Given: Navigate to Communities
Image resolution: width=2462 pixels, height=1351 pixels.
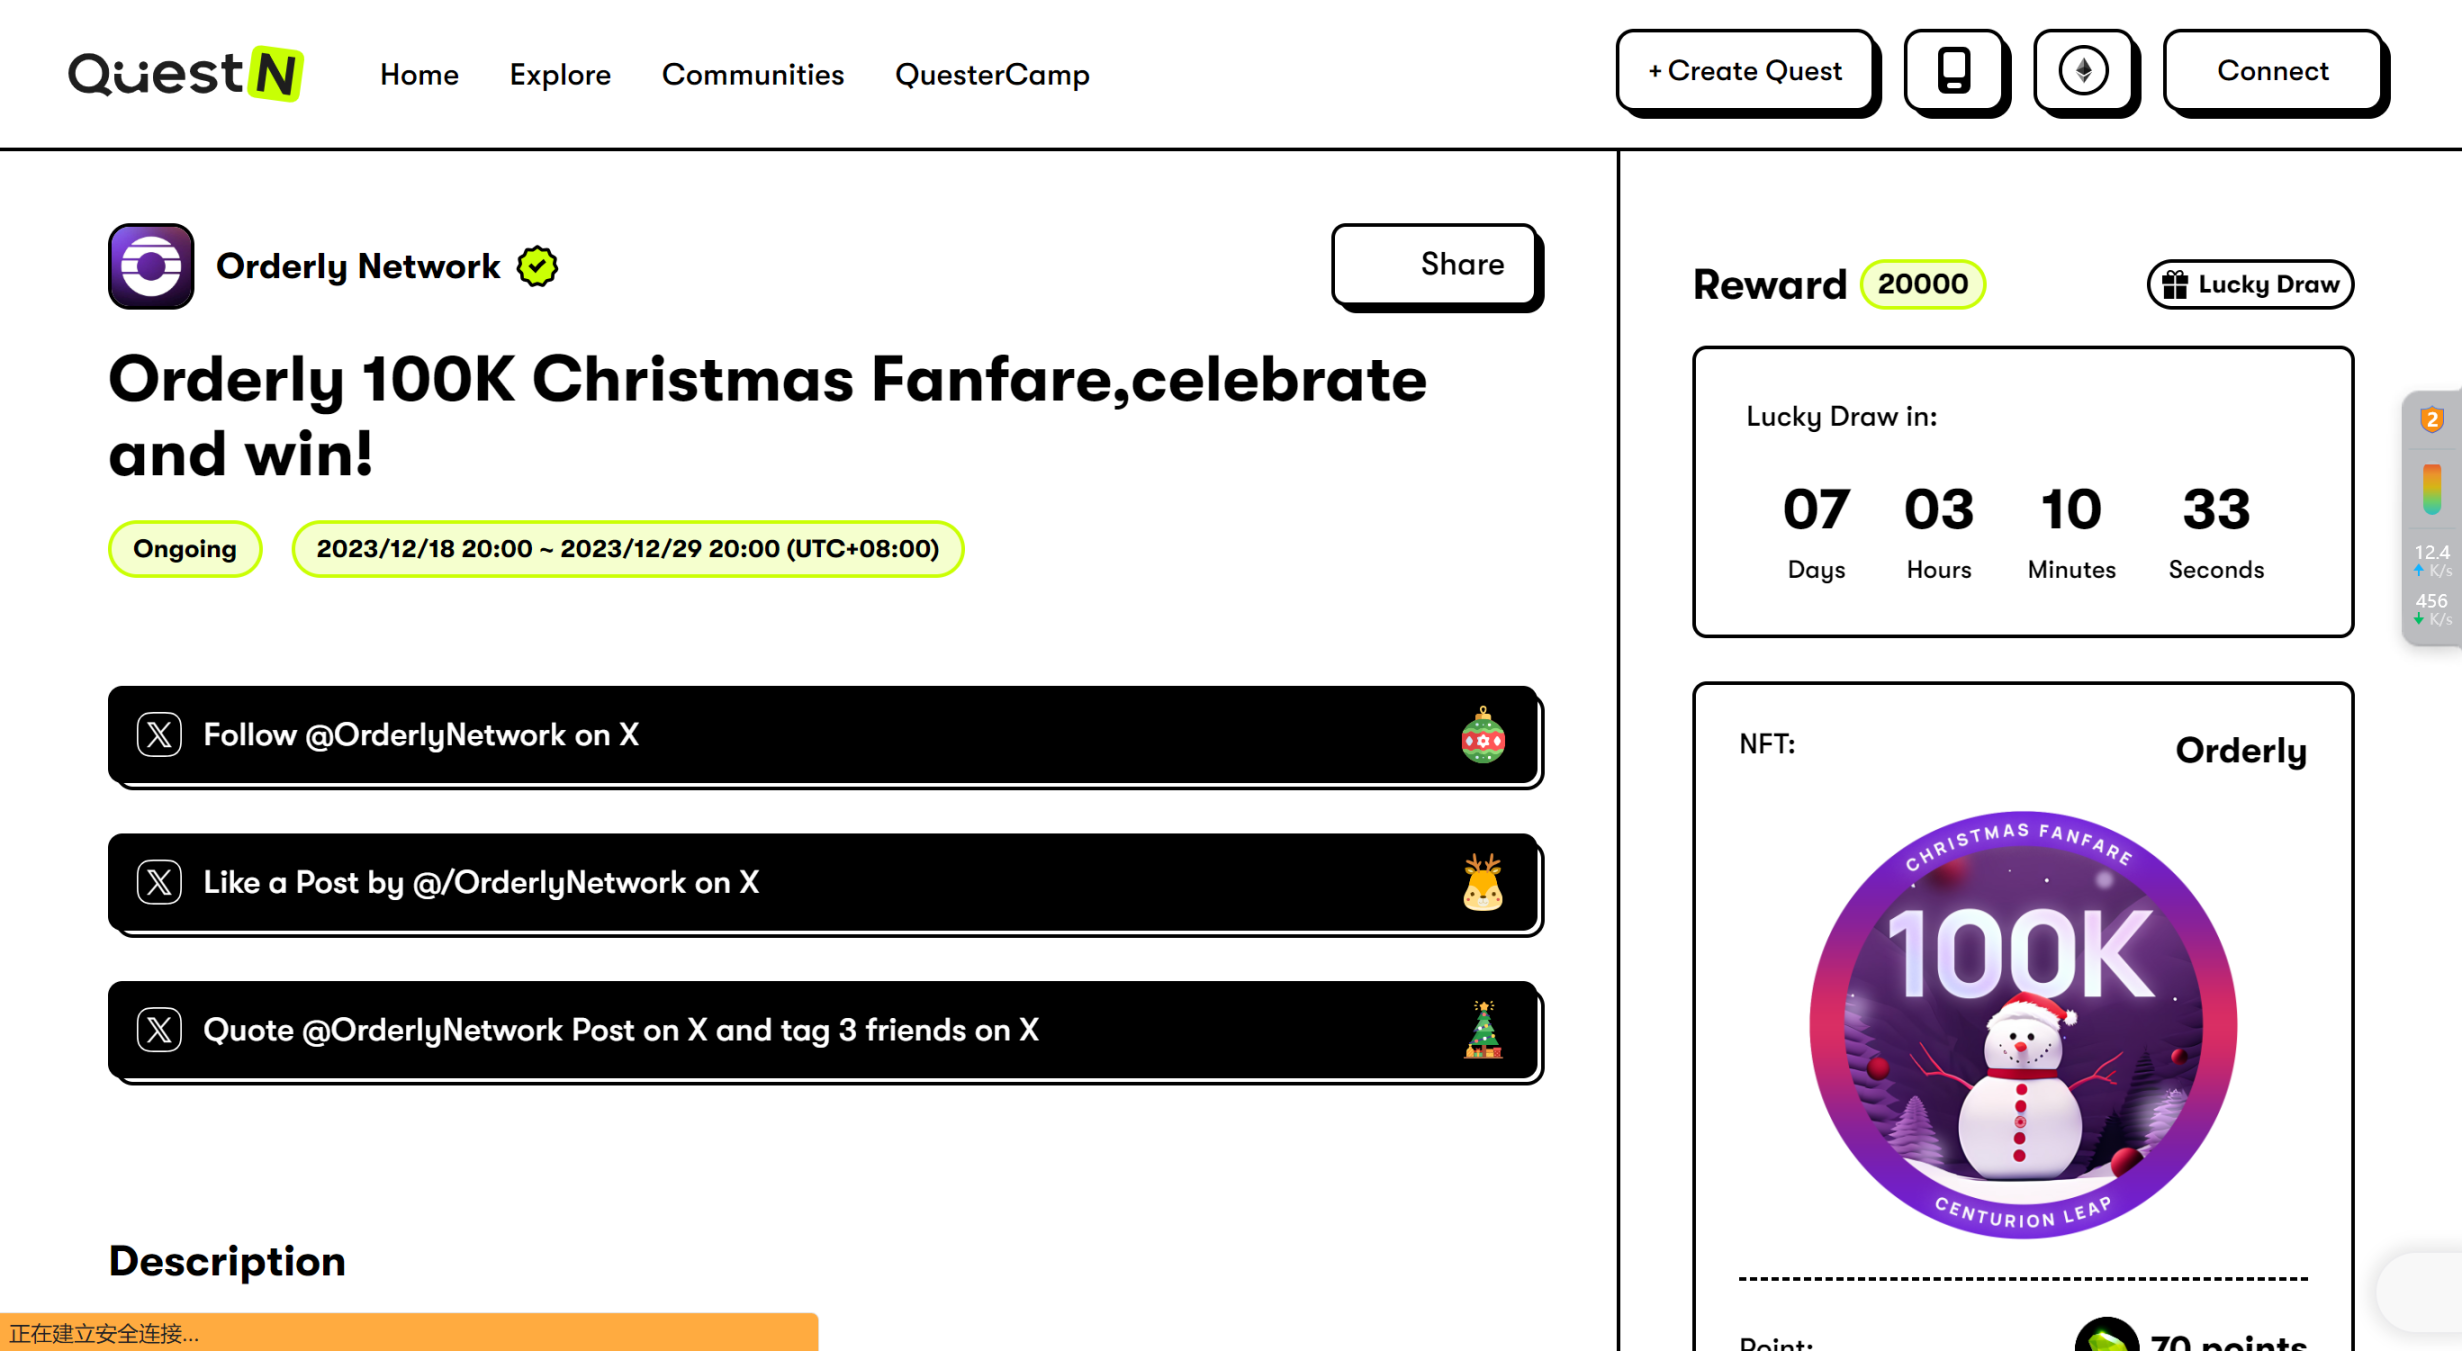Looking at the screenshot, I should pyautogui.click(x=753, y=74).
